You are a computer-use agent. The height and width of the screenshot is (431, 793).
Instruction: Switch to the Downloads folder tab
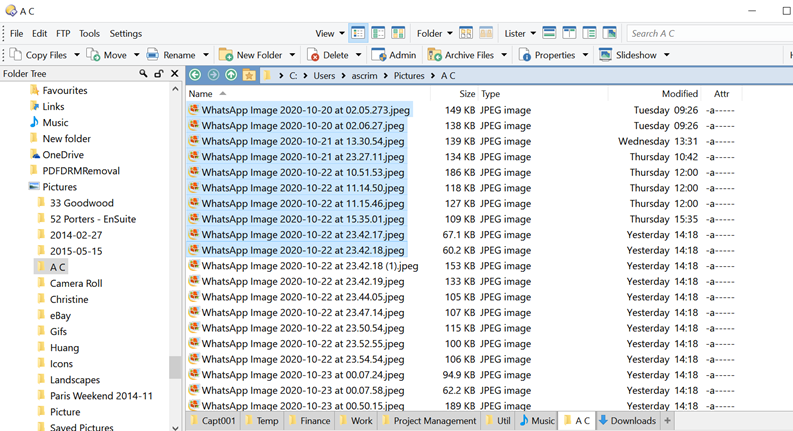click(628, 421)
